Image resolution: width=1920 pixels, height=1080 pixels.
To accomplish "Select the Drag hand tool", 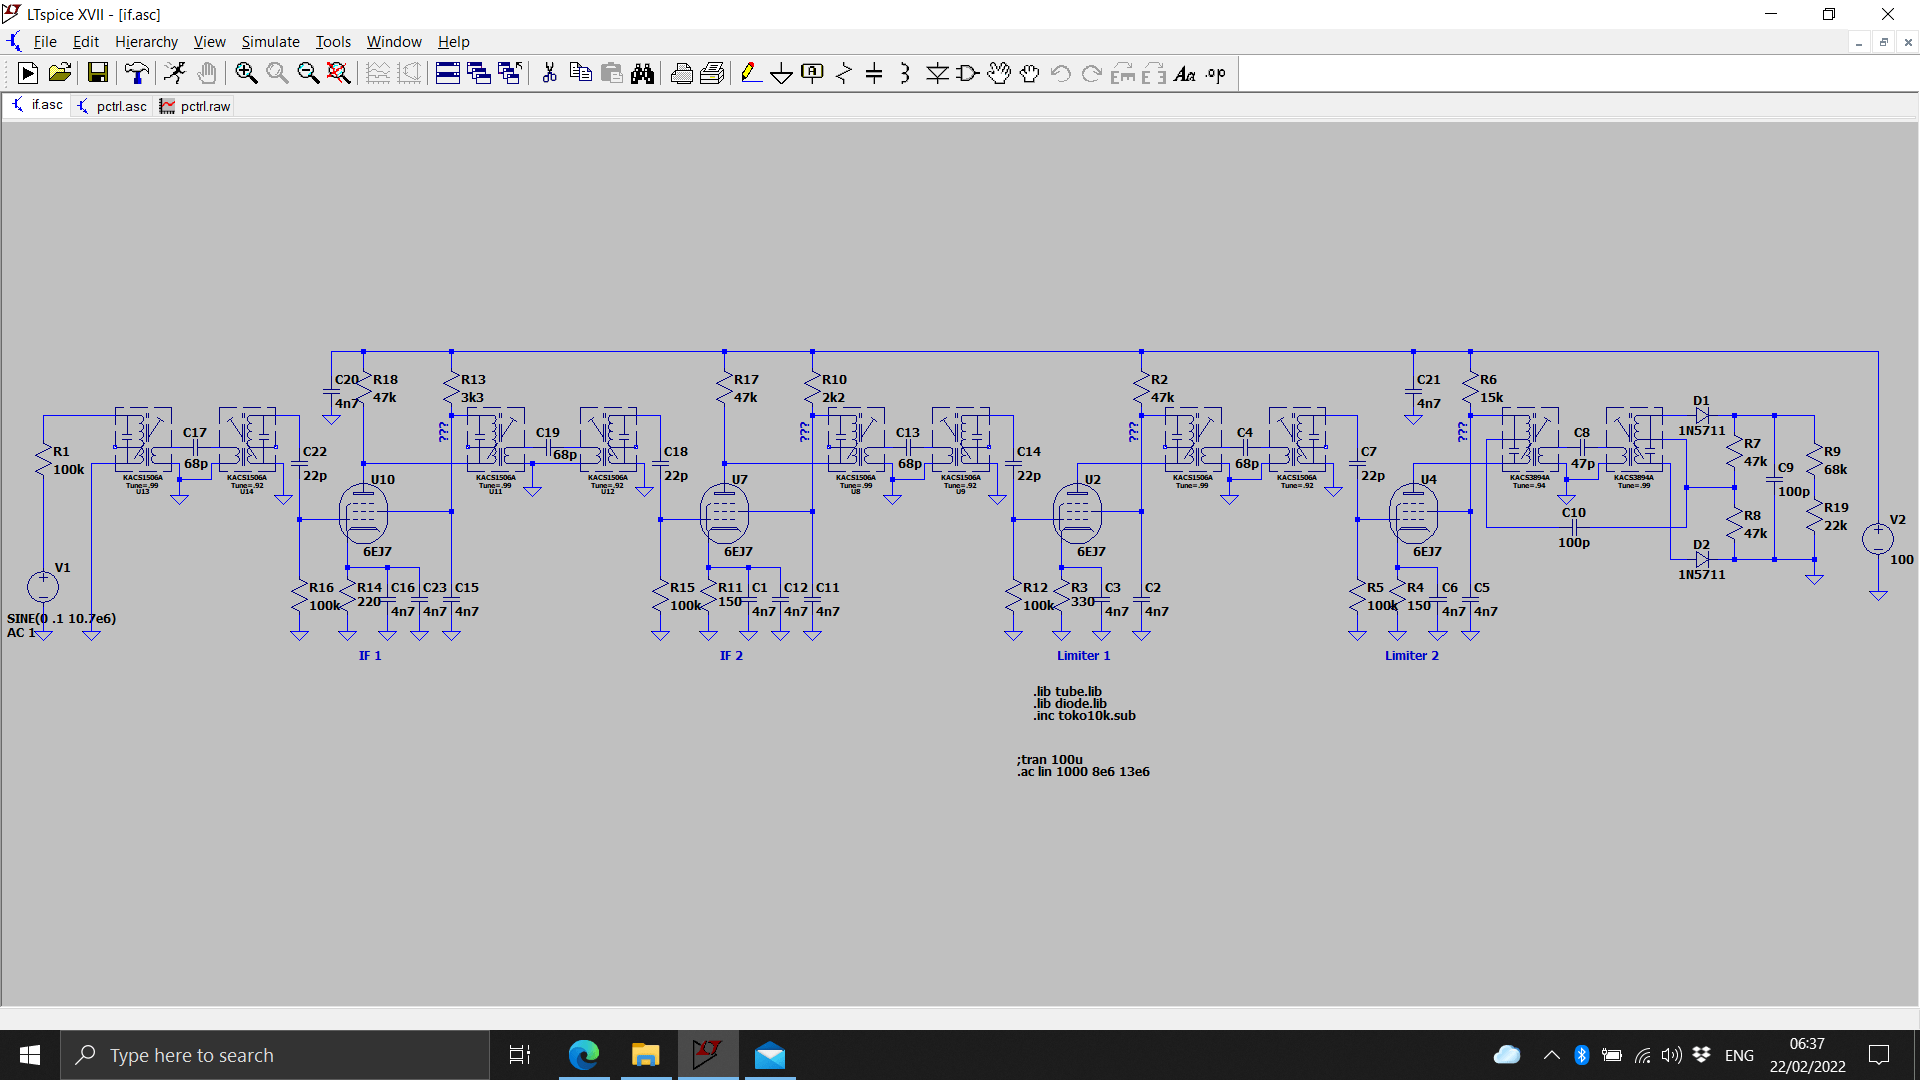I will (1030, 73).
